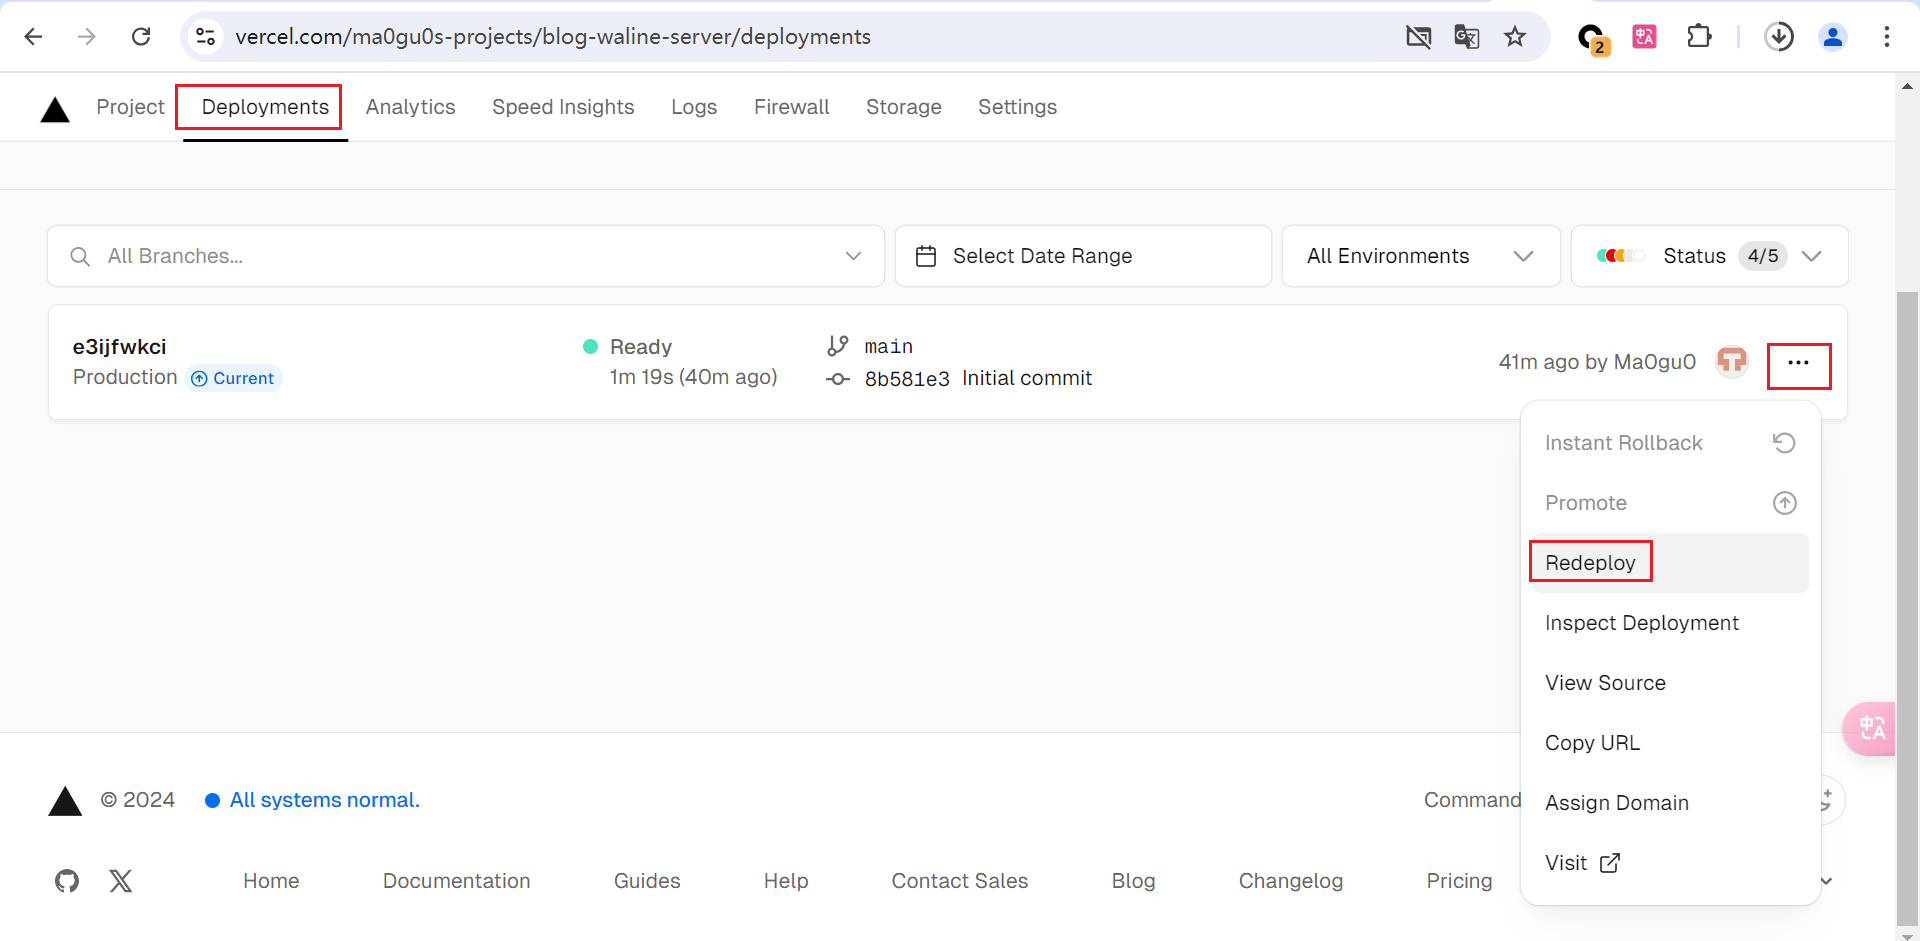Viewport: 1920px width, 941px height.
Task: Open the Settings tab
Action: pyautogui.click(x=1017, y=107)
